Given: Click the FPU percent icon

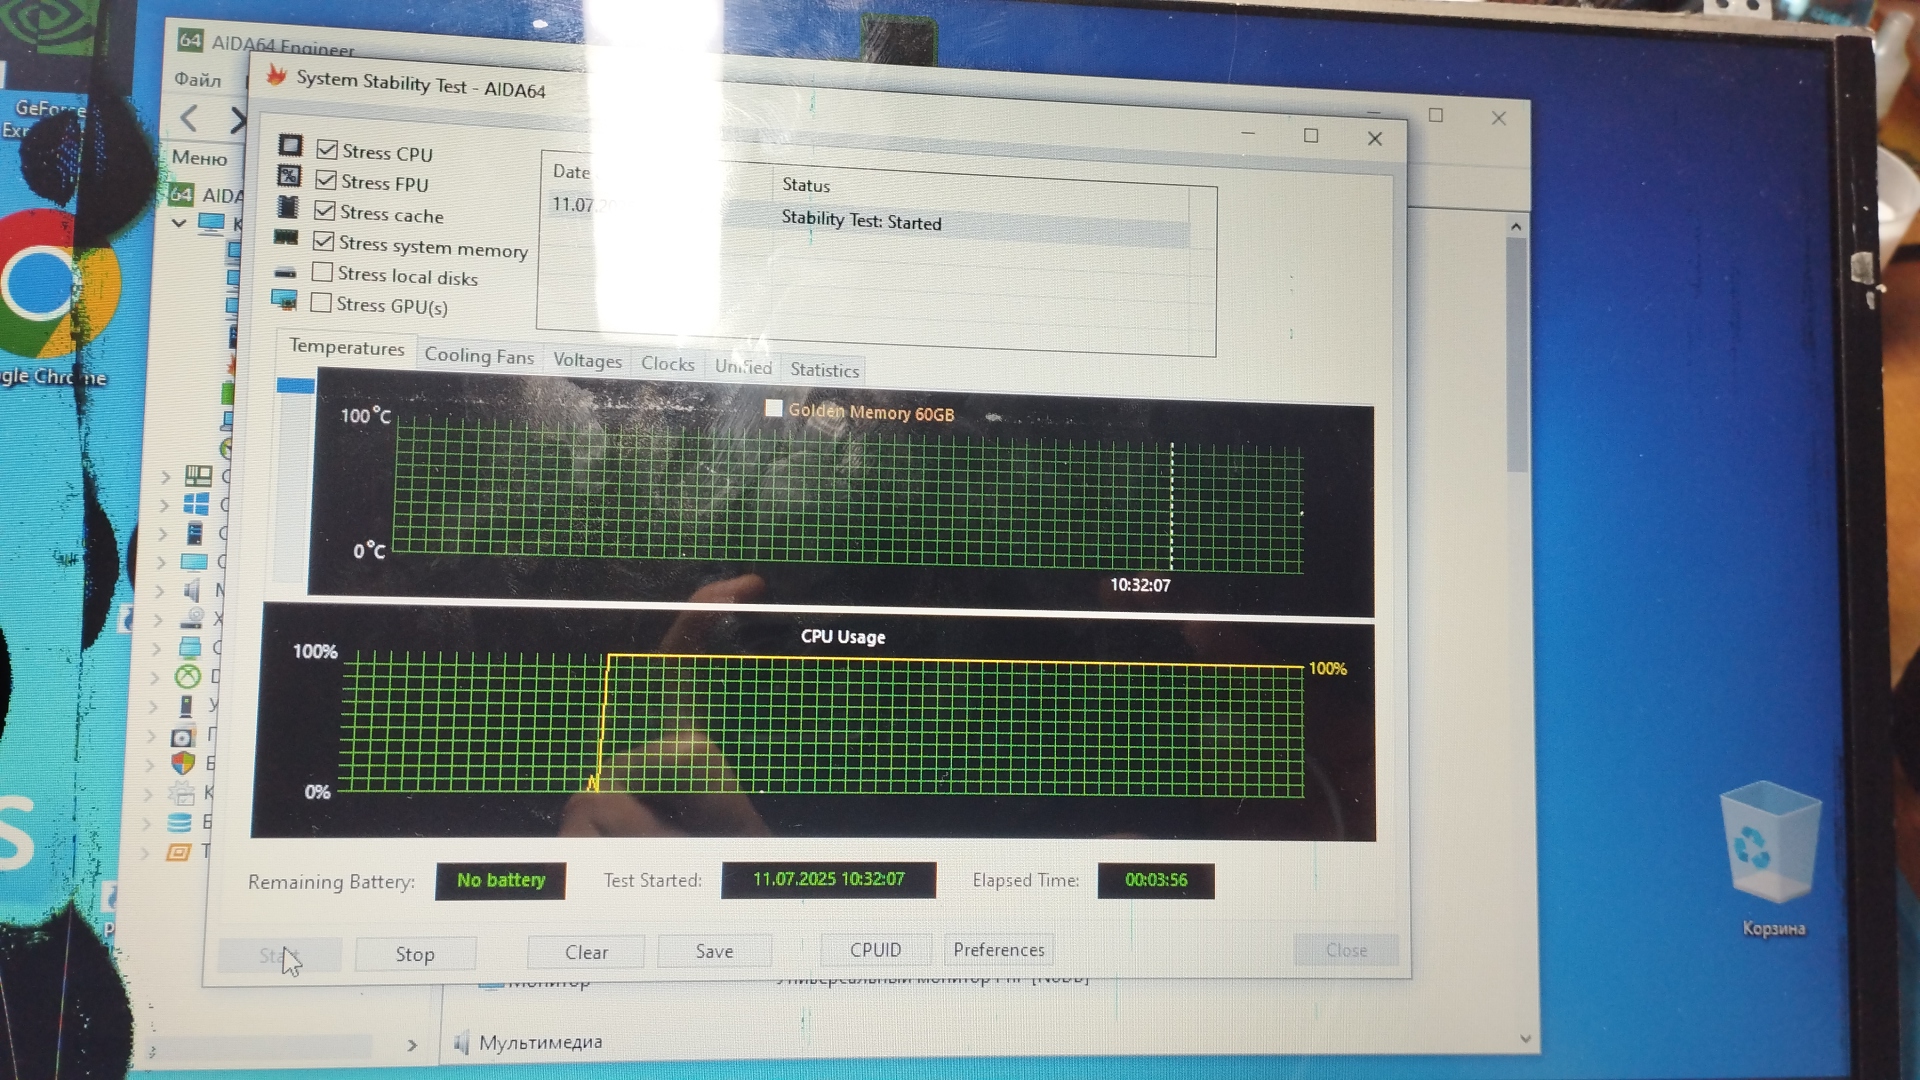Looking at the screenshot, I should pyautogui.click(x=289, y=176).
